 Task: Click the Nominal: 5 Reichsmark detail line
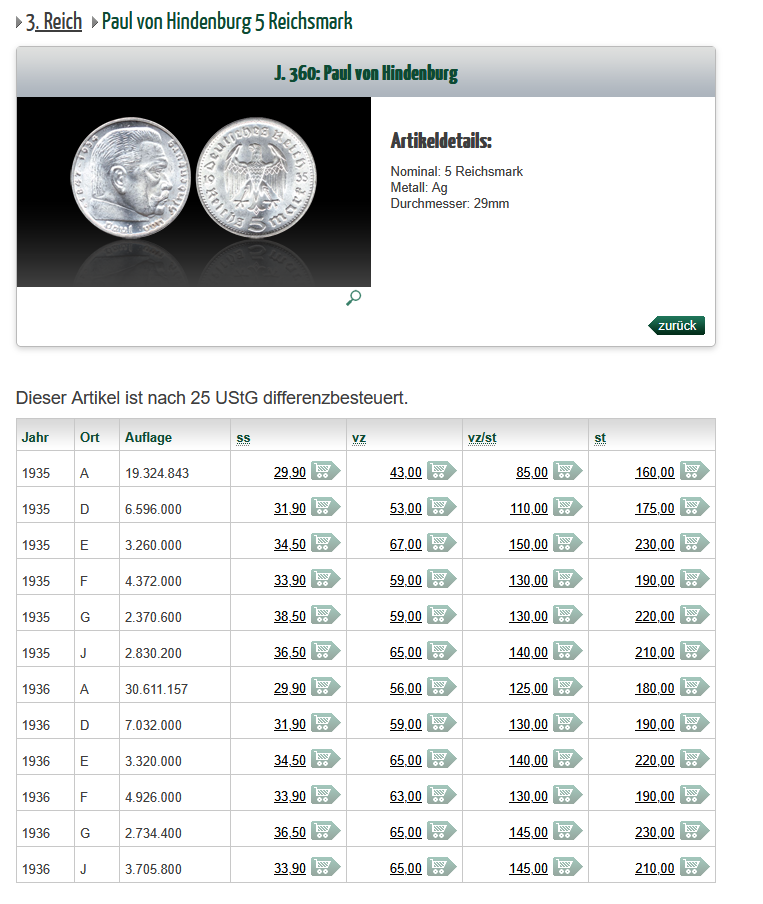click(x=456, y=171)
